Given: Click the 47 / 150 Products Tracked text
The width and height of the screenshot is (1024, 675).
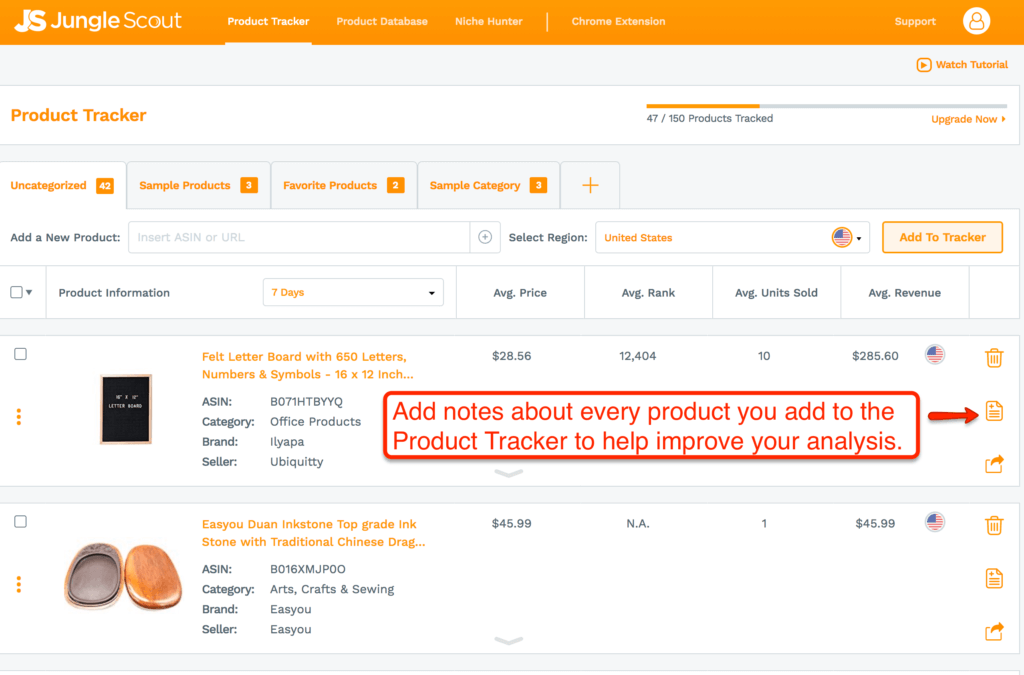Looking at the screenshot, I should click(x=710, y=118).
